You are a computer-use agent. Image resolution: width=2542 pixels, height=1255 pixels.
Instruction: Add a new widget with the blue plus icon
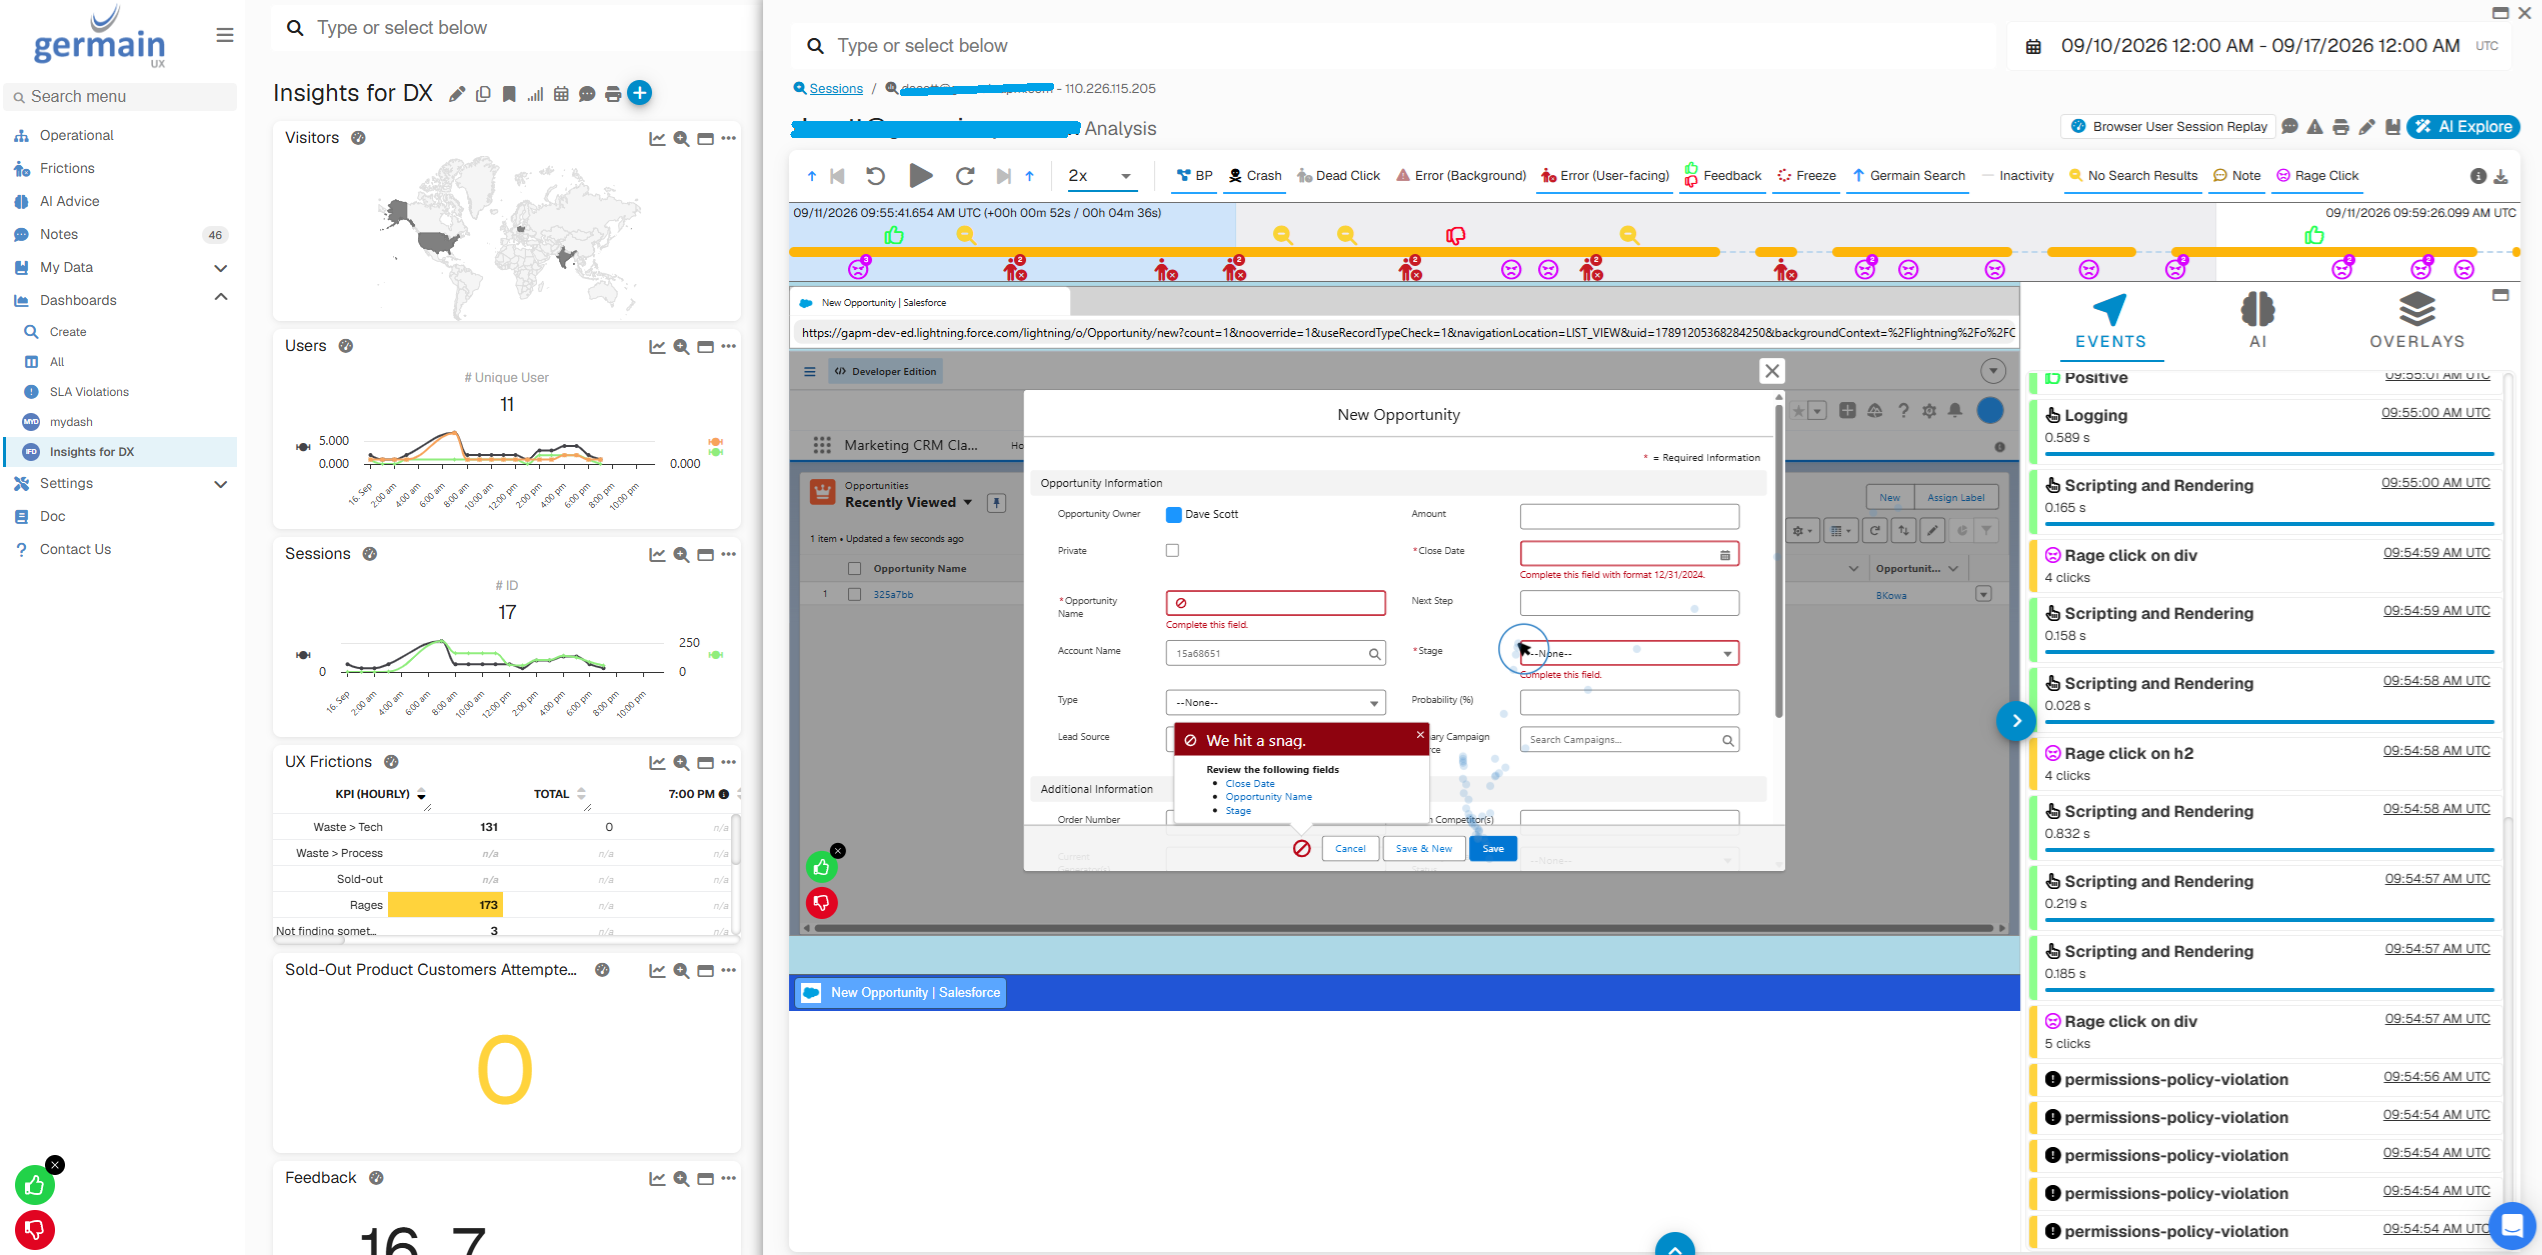640,93
